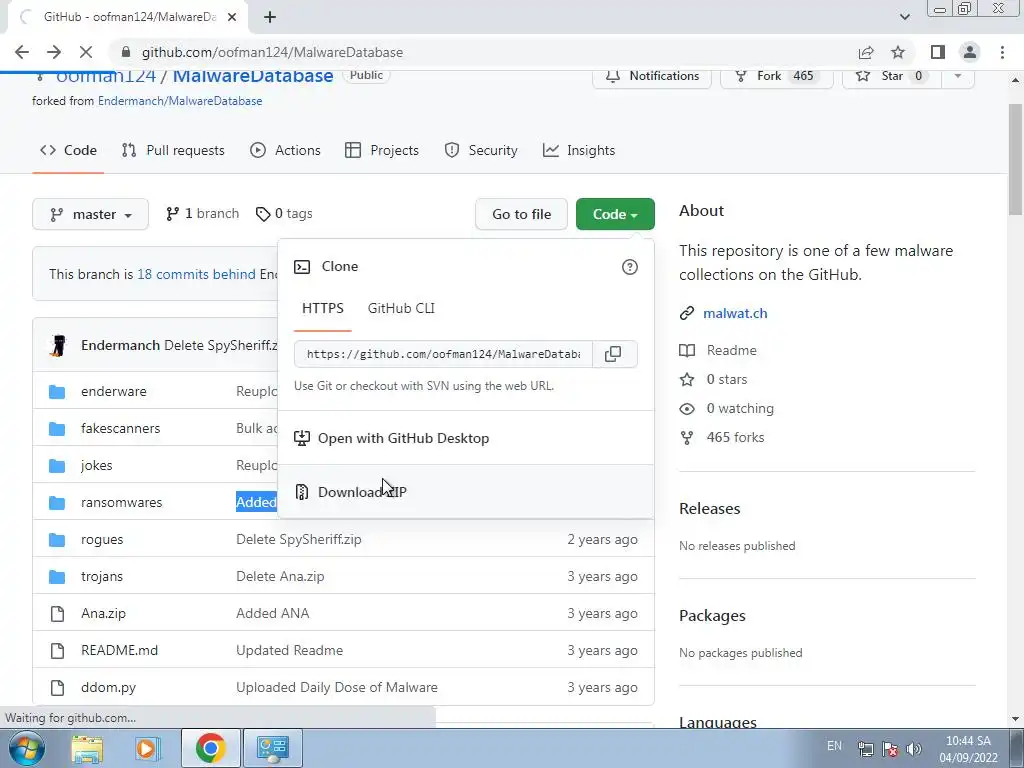
Task: Open the 18 commits behind link
Action: [x=196, y=274]
